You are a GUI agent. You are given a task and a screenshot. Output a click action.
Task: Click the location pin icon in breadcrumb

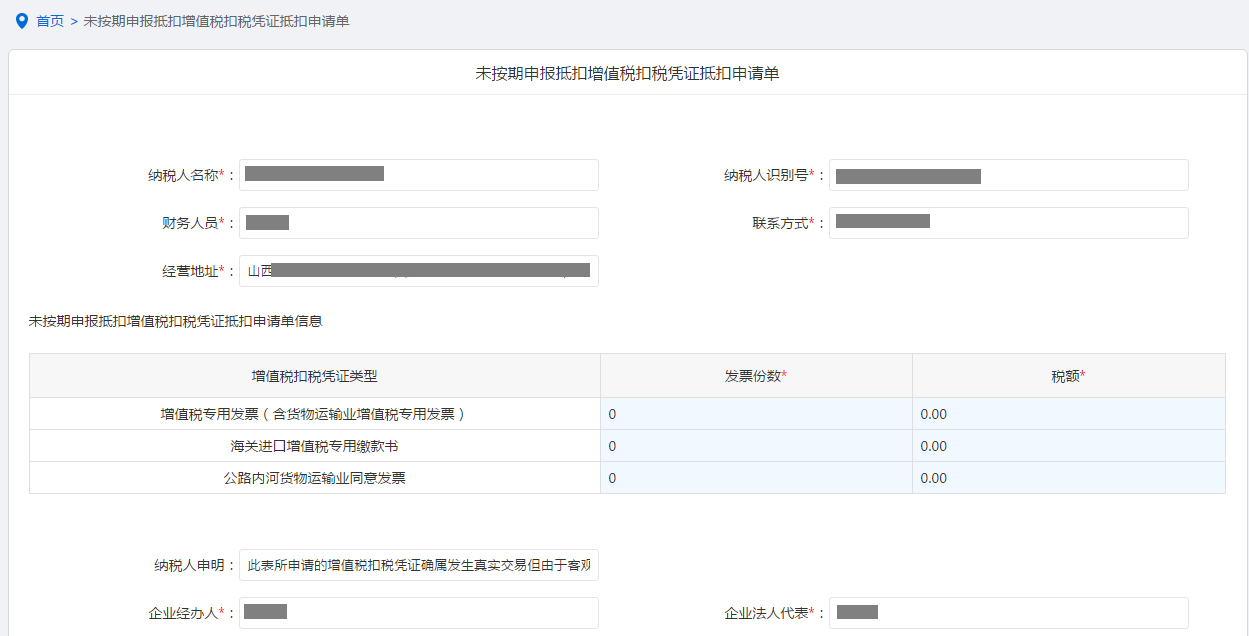[x=22, y=21]
